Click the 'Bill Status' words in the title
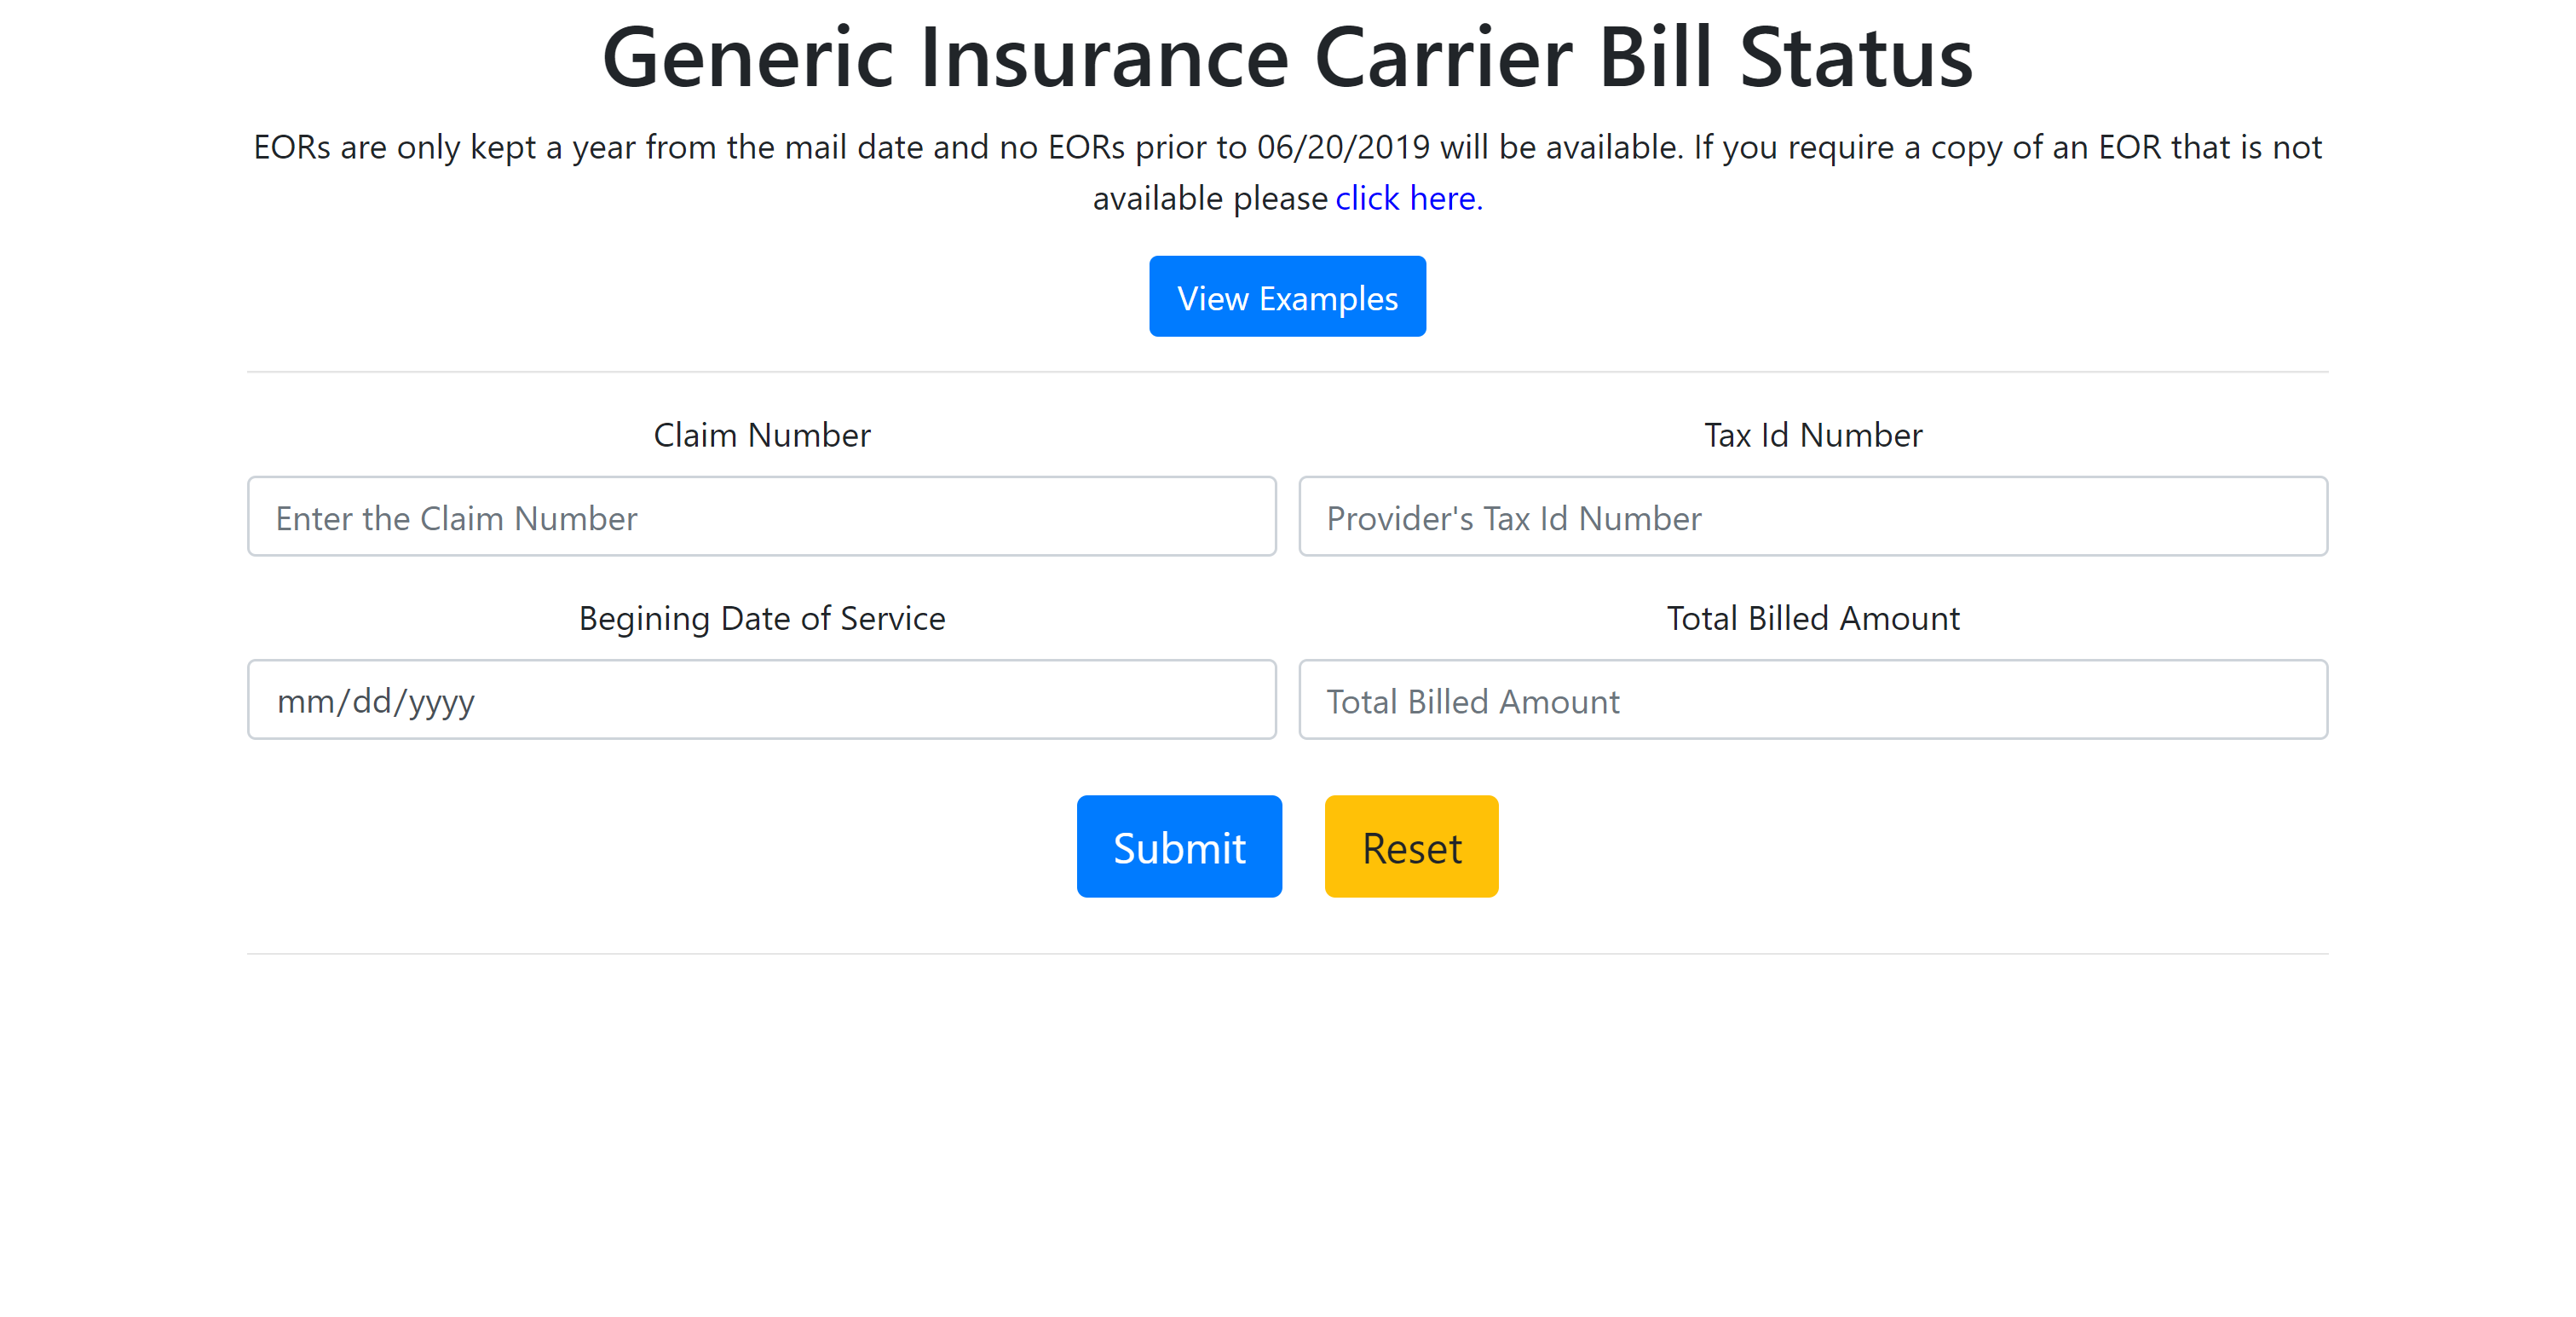 (x=1786, y=58)
